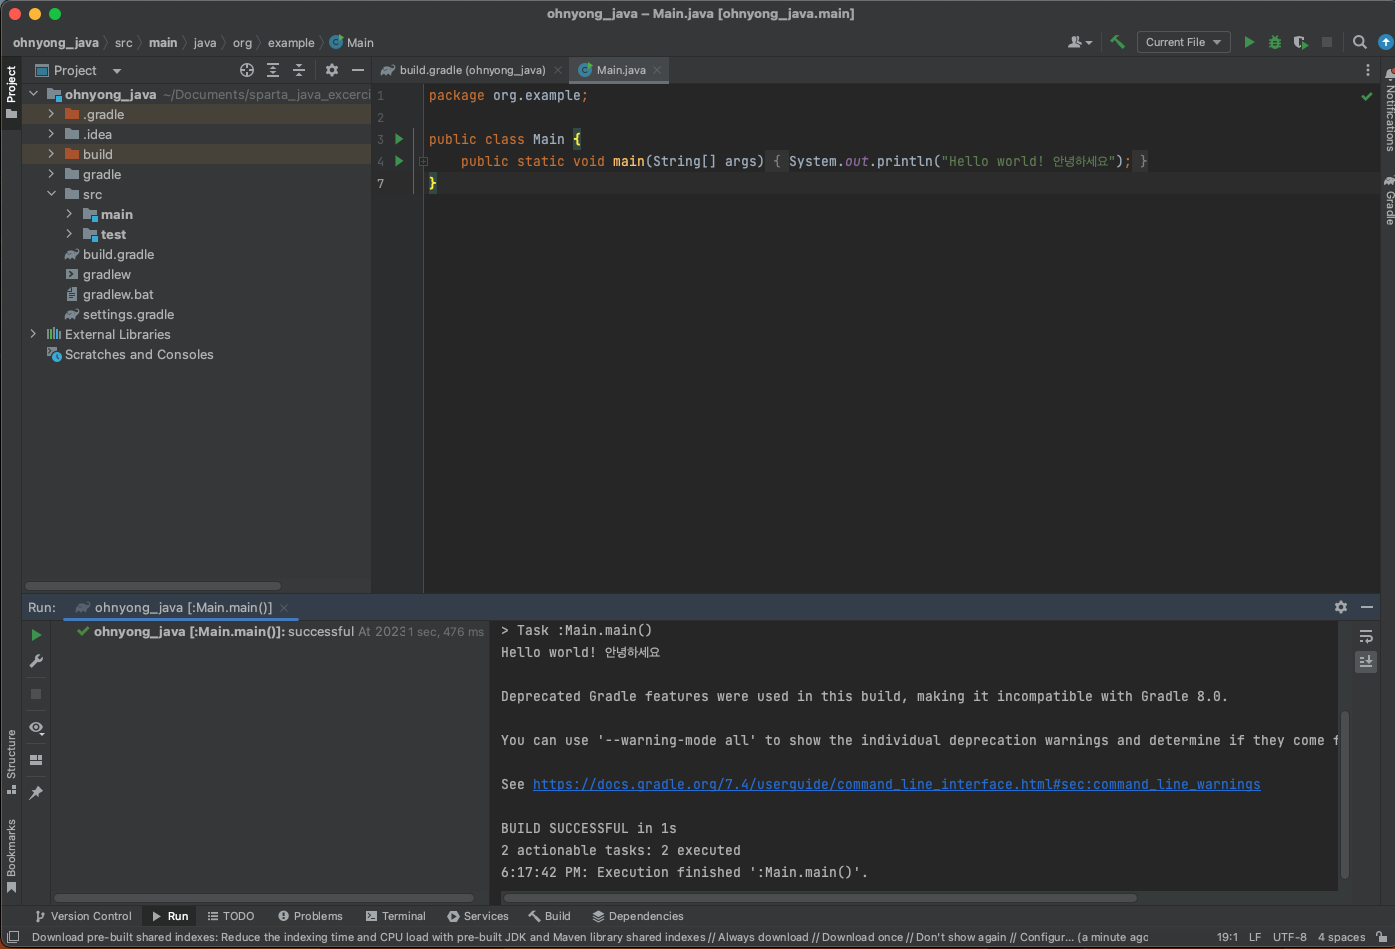Open the Gradle docs command line link
Image resolution: width=1395 pixels, height=949 pixels.
coord(896,784)
